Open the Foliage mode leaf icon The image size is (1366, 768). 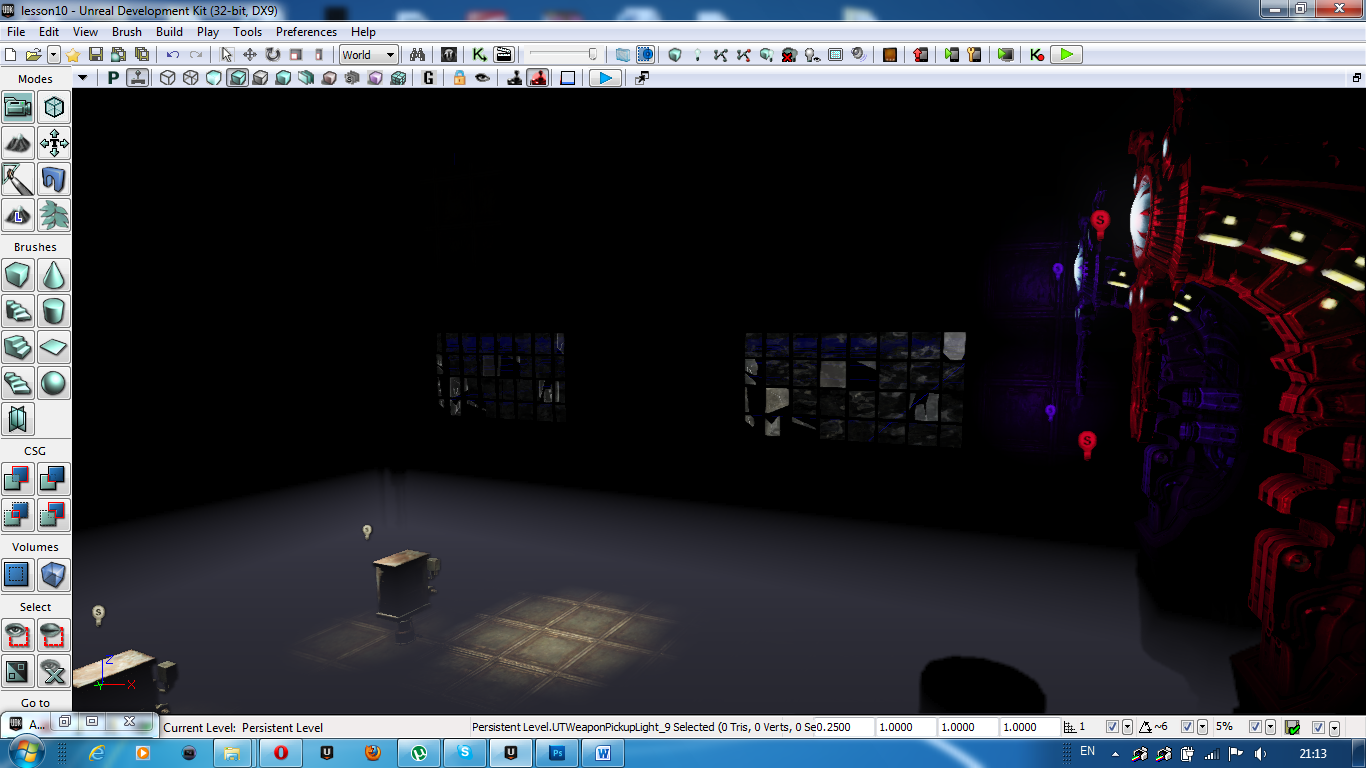click(x=54, y=215)
